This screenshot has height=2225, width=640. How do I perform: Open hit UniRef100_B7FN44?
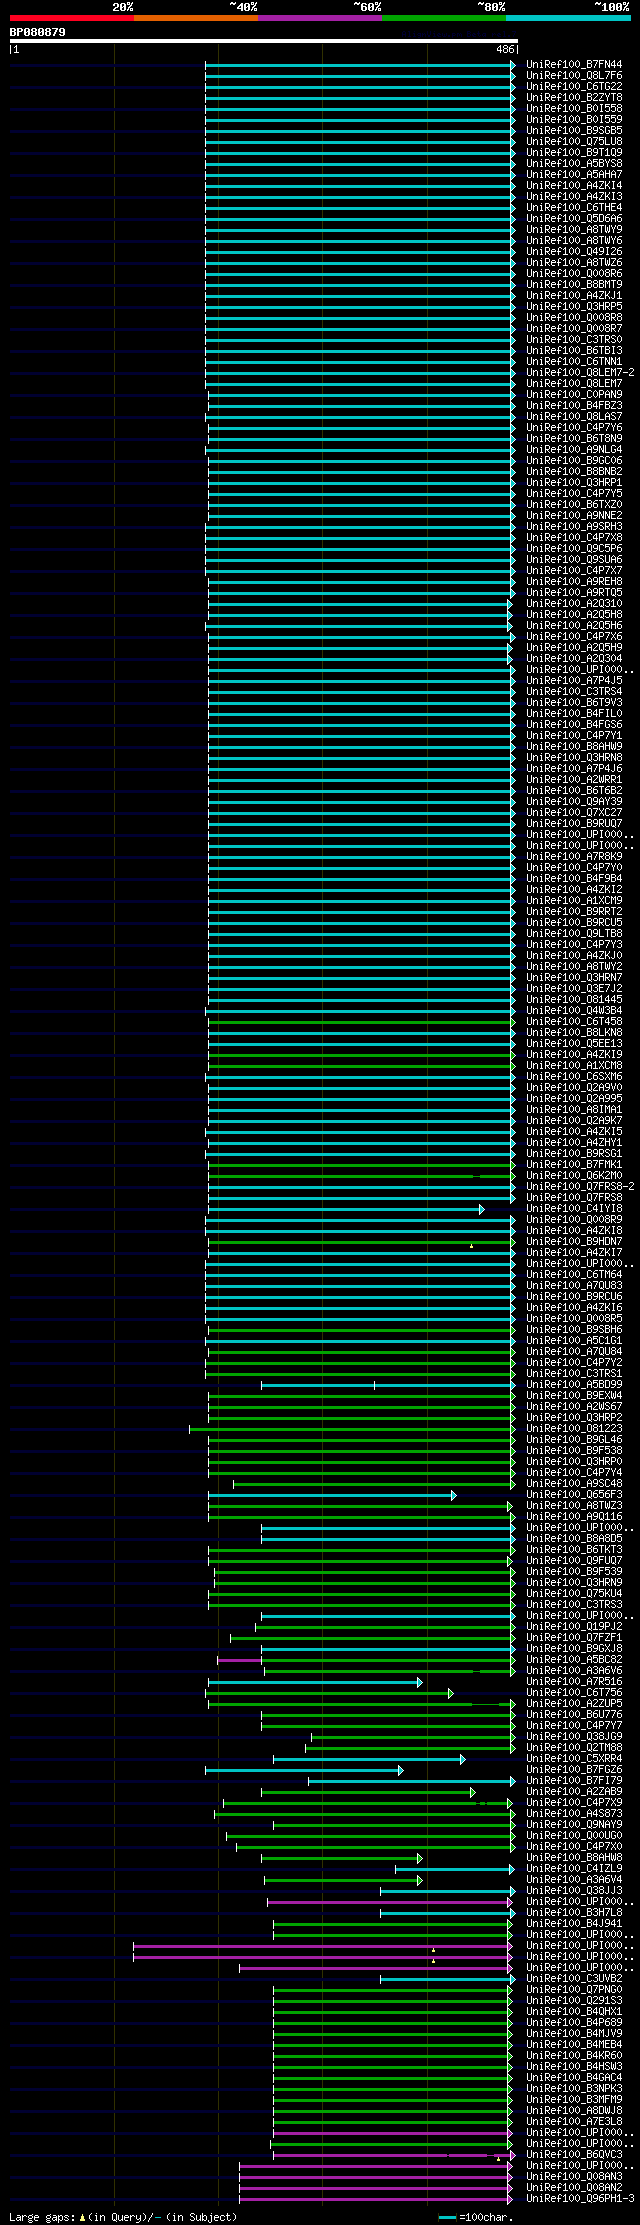574,64
